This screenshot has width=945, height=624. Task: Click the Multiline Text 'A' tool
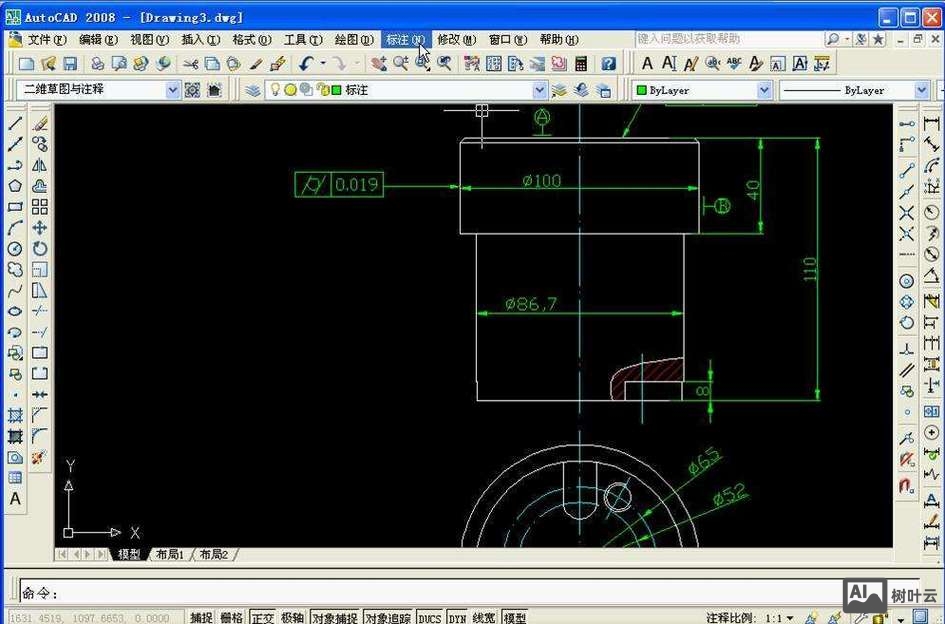tap(15, 498)
